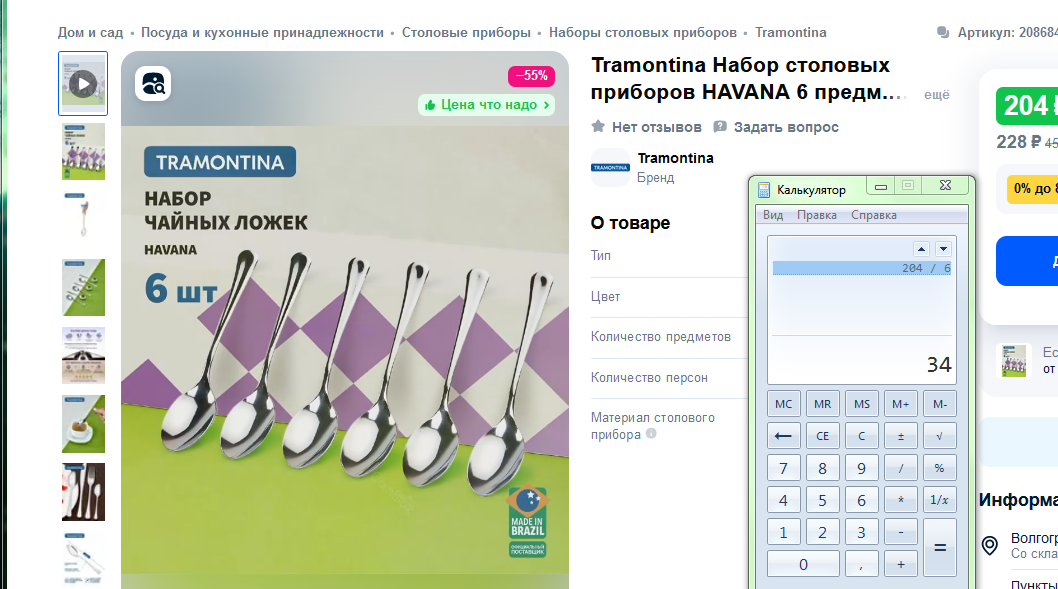
Task: Open the Дом и сад breadcrumb
Action: click(90, 32)
